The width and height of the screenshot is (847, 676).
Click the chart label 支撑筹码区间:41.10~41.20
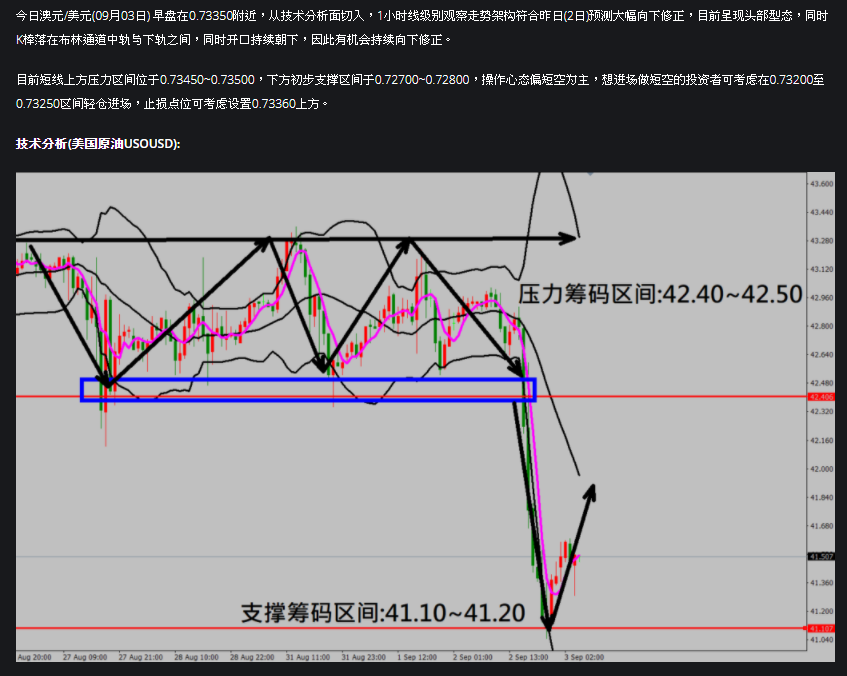point(383,613)
